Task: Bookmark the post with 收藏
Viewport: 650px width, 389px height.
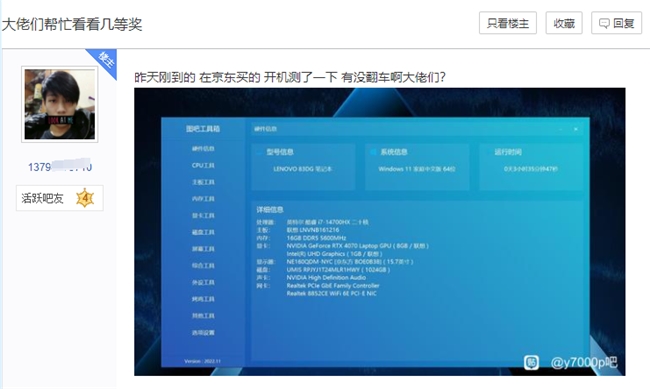Action: [564, 23]
